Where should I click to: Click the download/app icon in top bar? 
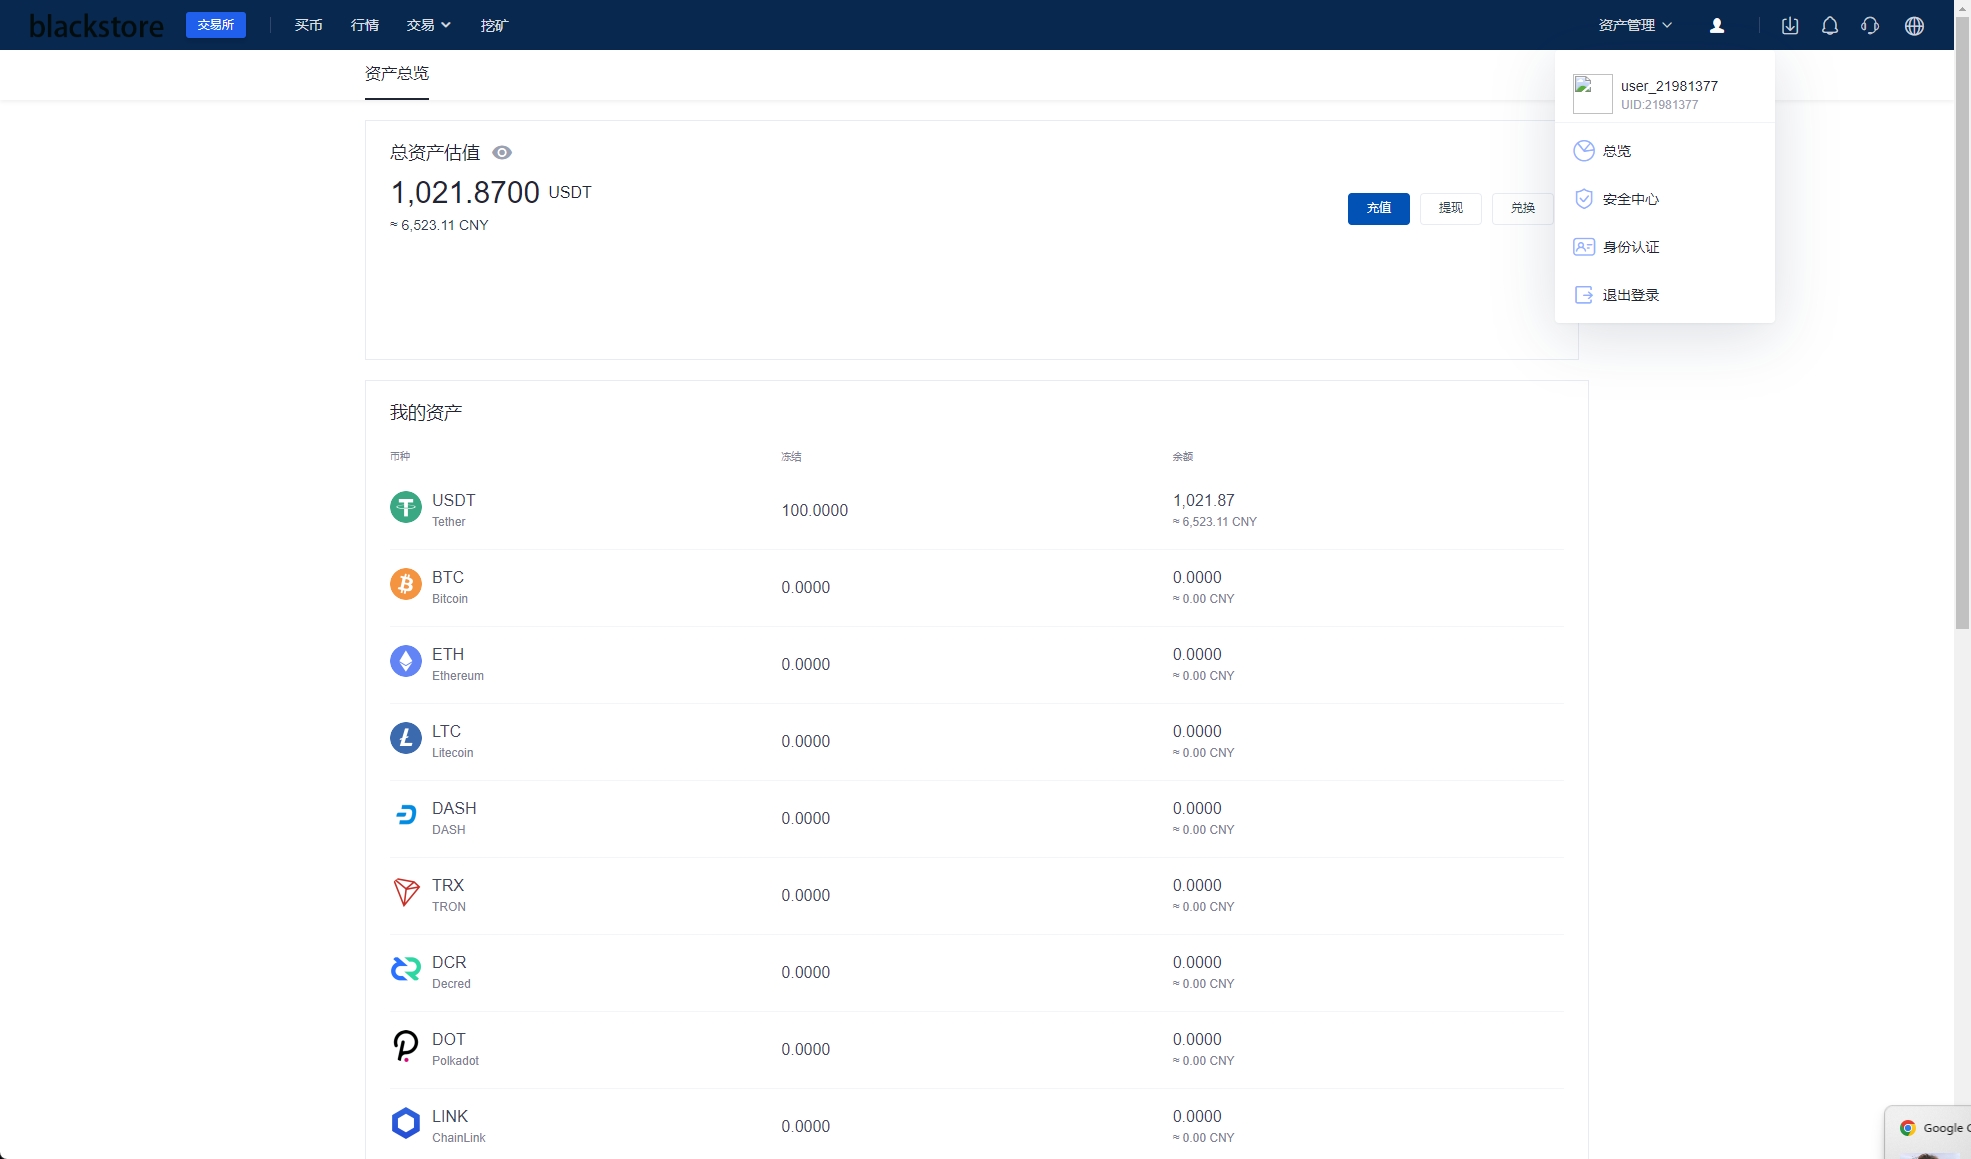click(x=1789, y=25)
